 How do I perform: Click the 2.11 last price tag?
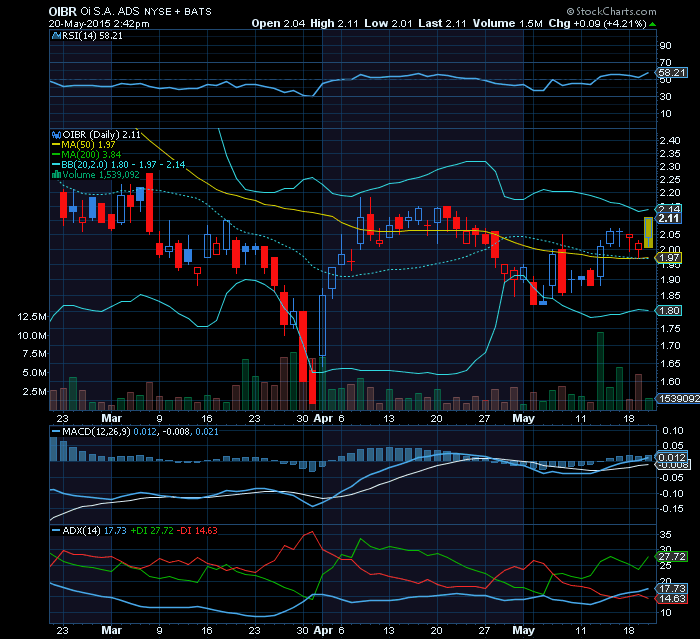[x=669, y=218]
